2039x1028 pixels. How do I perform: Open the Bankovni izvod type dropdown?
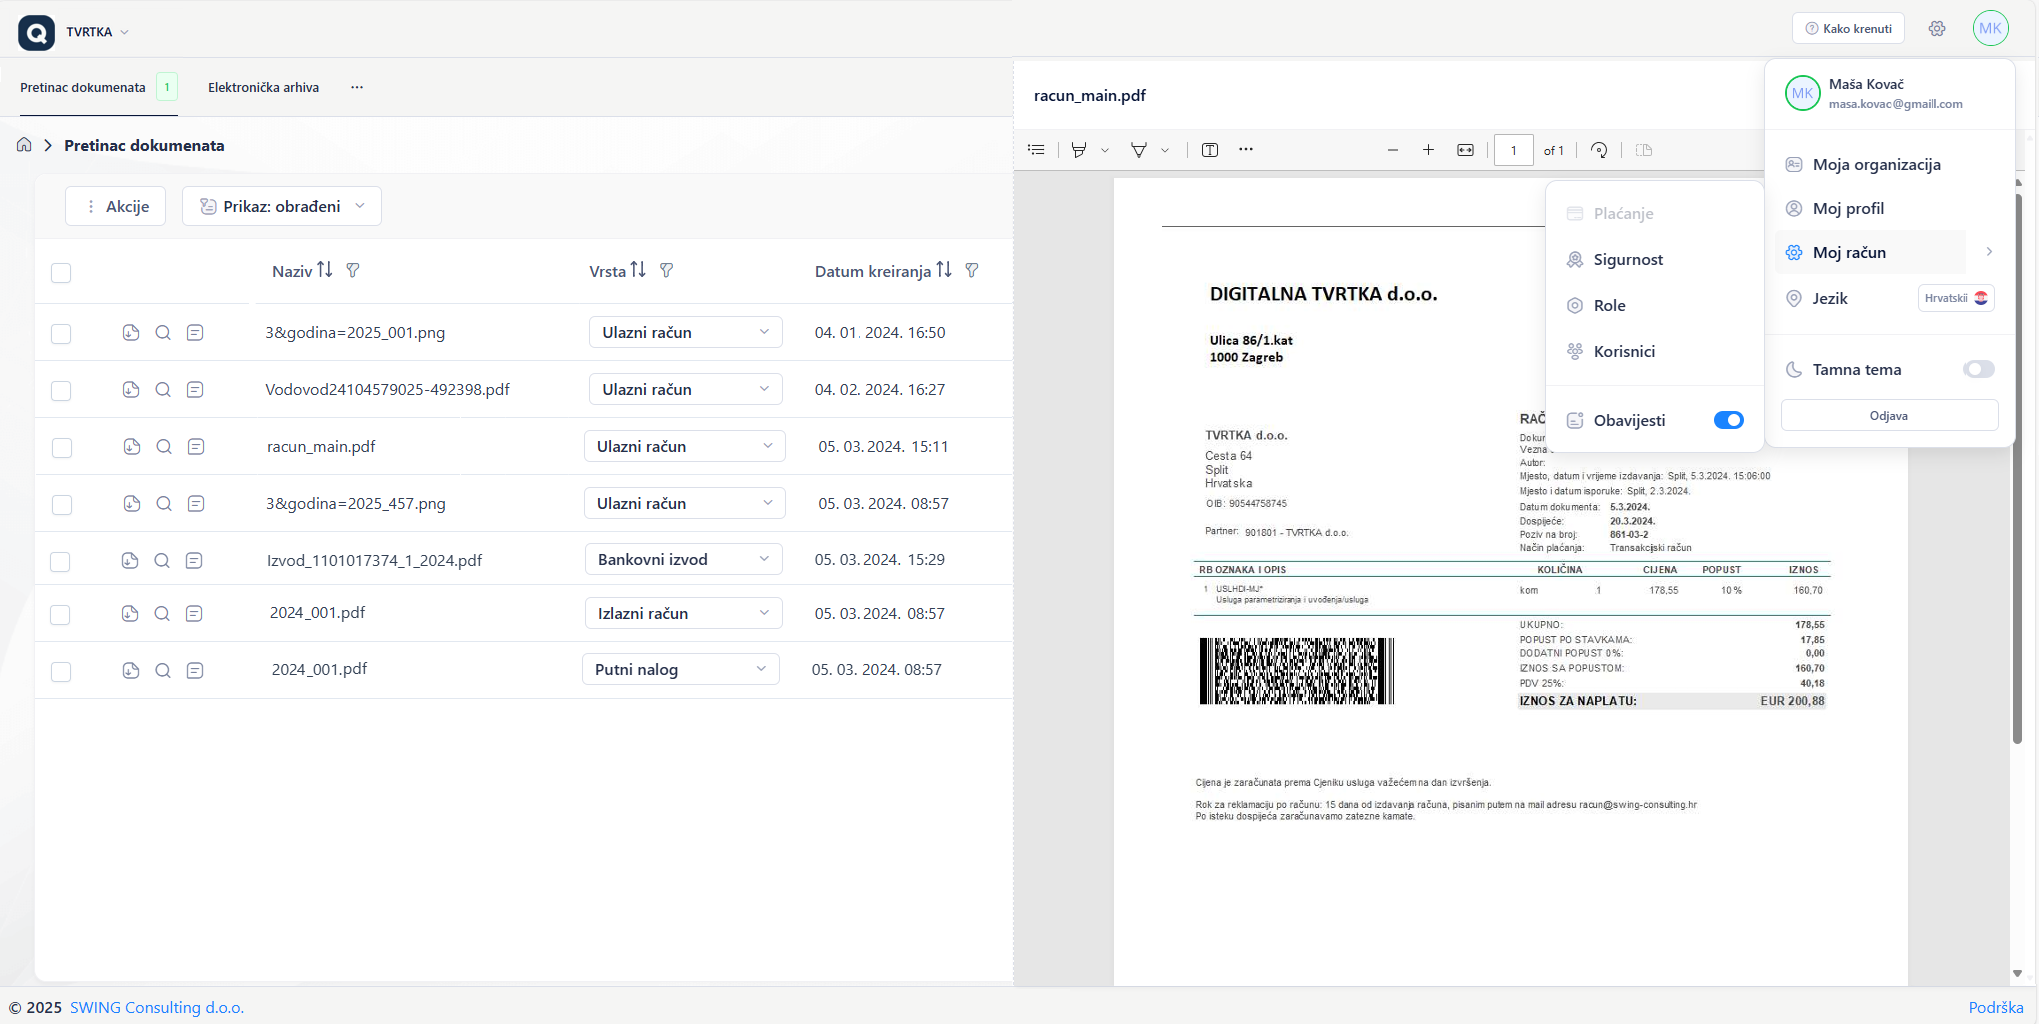coord(684,560)
